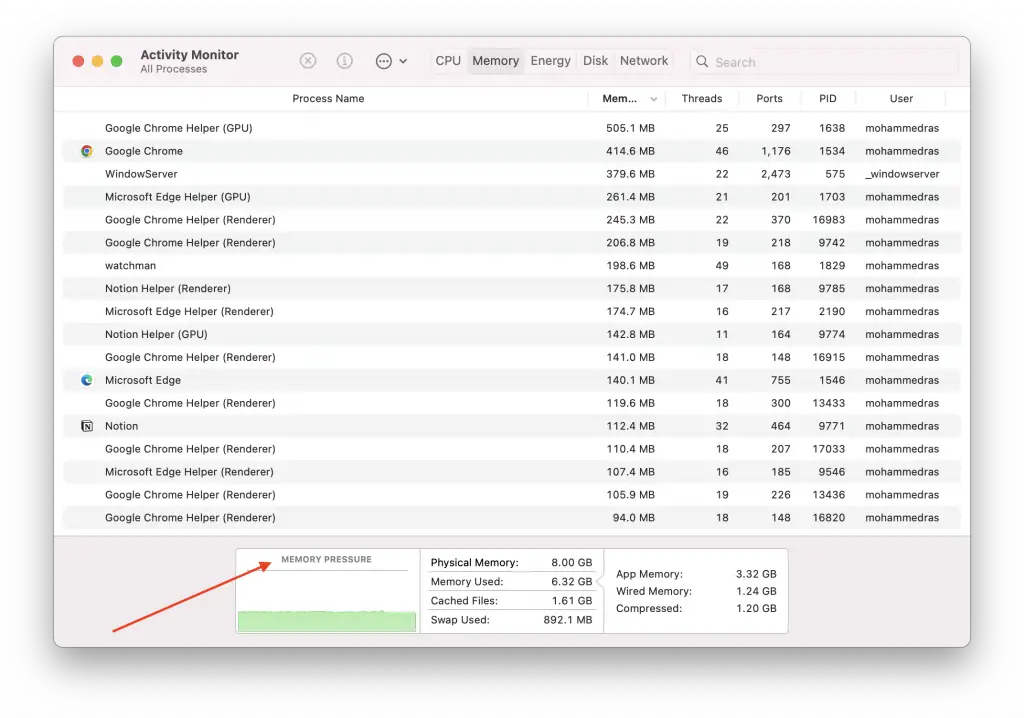Open the ellipsis more-options toolbar menu

tap(391, 61)
